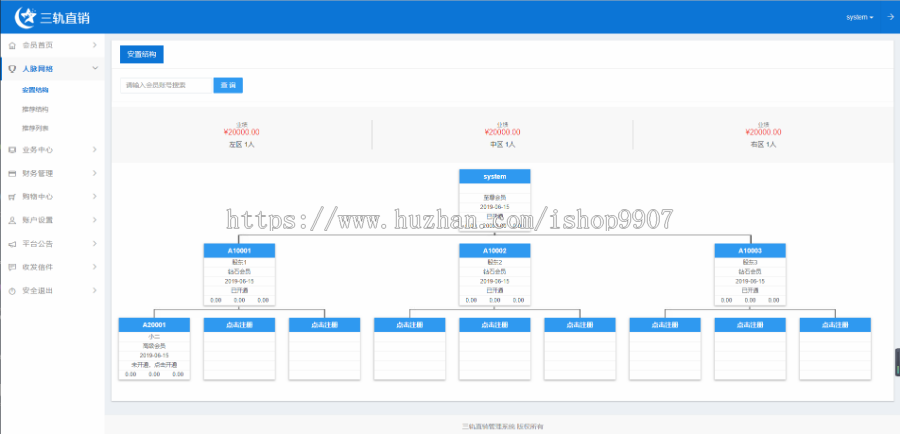Click ¥20000.00 above 右区 1人
This screenshot has width=900, height=434.
click(763, 133)
